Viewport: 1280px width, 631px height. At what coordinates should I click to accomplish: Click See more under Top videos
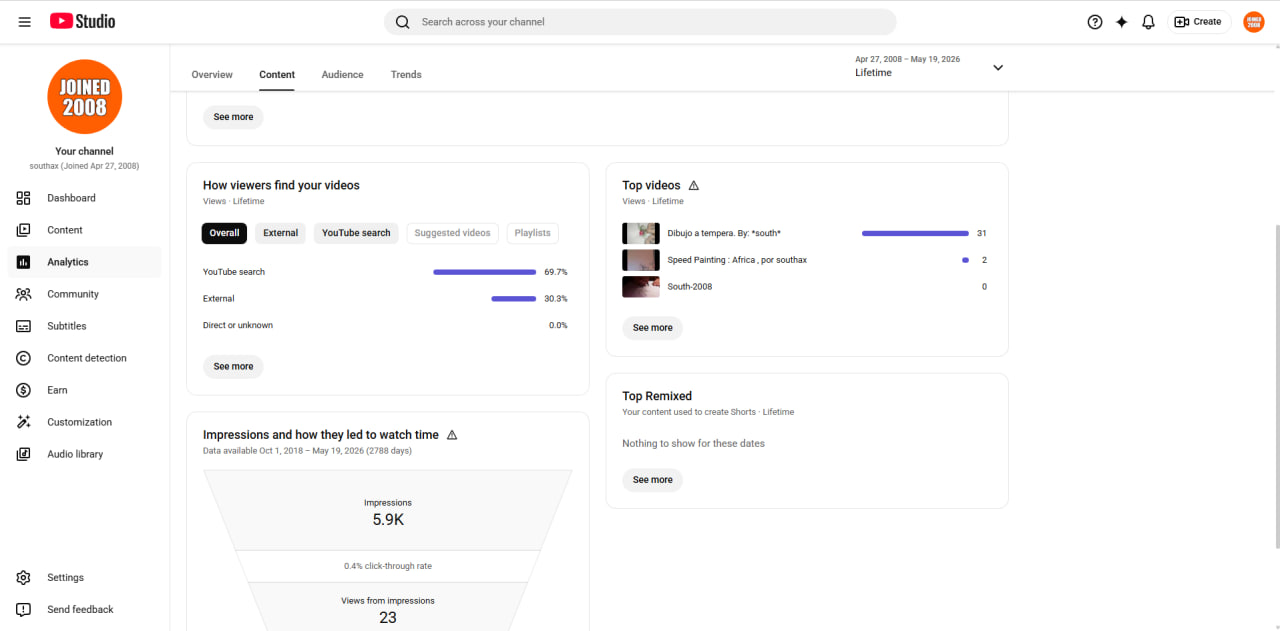[x=652, y=328]
